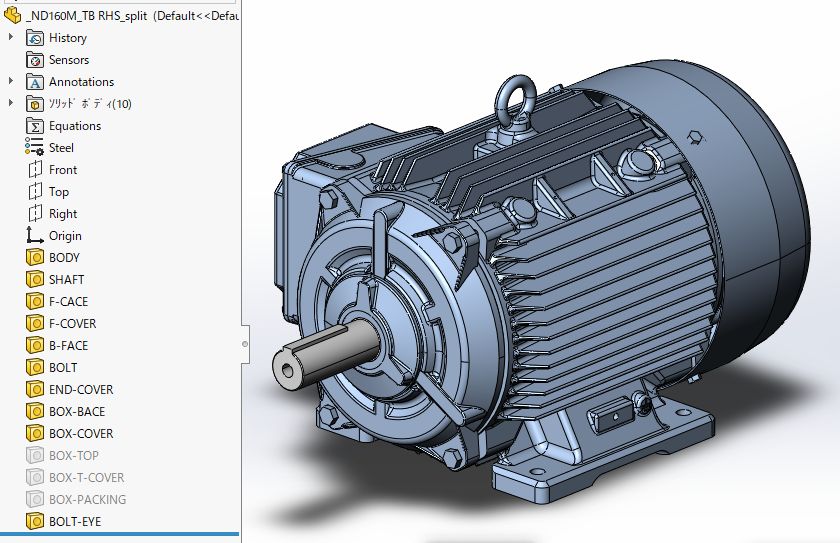Image resolution: width=840 pixels, height=543 pixels.
Task: Click the Origin icon
Action: click(x=35, y=236)
